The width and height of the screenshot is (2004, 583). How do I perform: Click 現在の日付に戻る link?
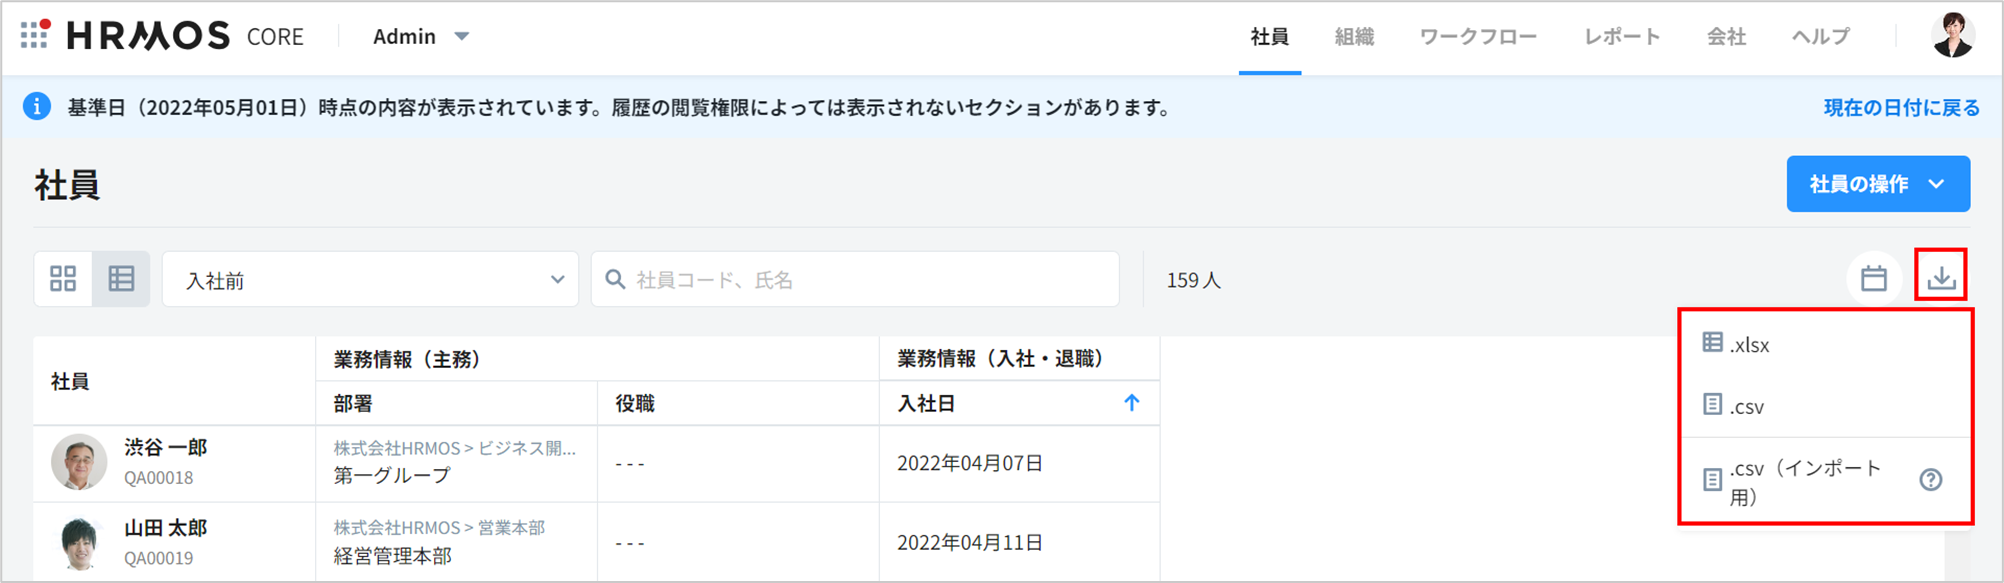[1900, 108]
